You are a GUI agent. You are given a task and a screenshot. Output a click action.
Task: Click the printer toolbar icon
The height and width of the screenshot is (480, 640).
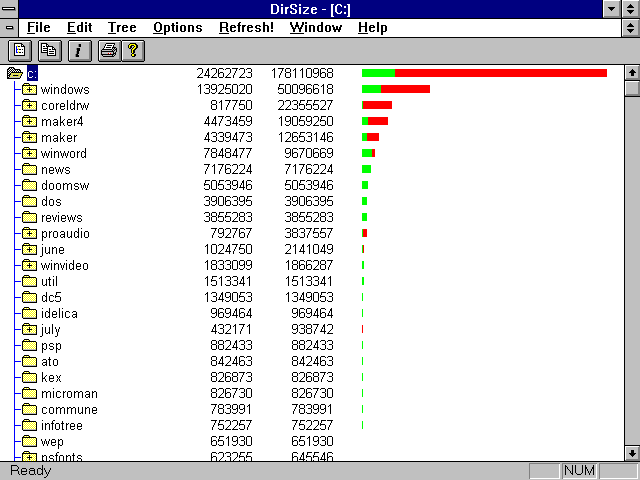(x=108, y=49)
